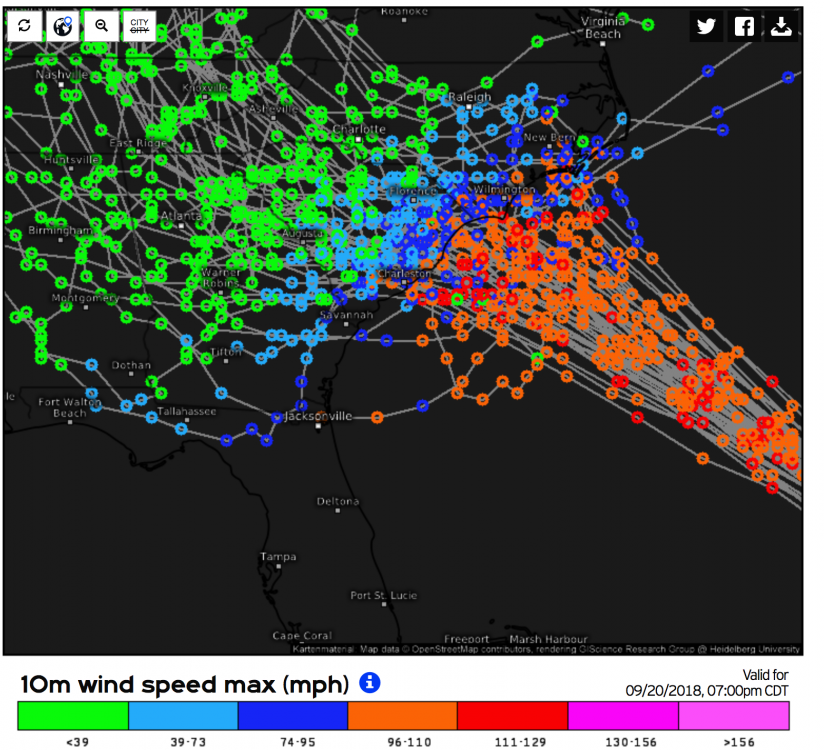
Task: Click the Virginia Beach city label
Action: click(603, 27)
